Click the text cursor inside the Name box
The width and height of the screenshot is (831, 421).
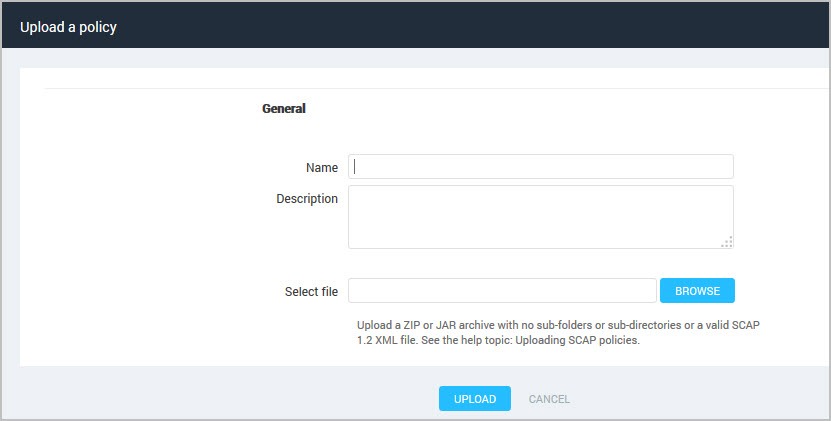pyautogui.click(x=355, y=166)
